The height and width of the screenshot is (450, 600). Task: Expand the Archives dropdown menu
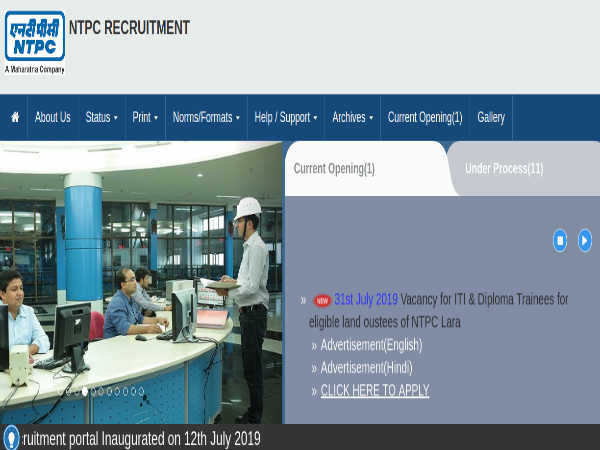pyautogui.click(x=352, y=117)
